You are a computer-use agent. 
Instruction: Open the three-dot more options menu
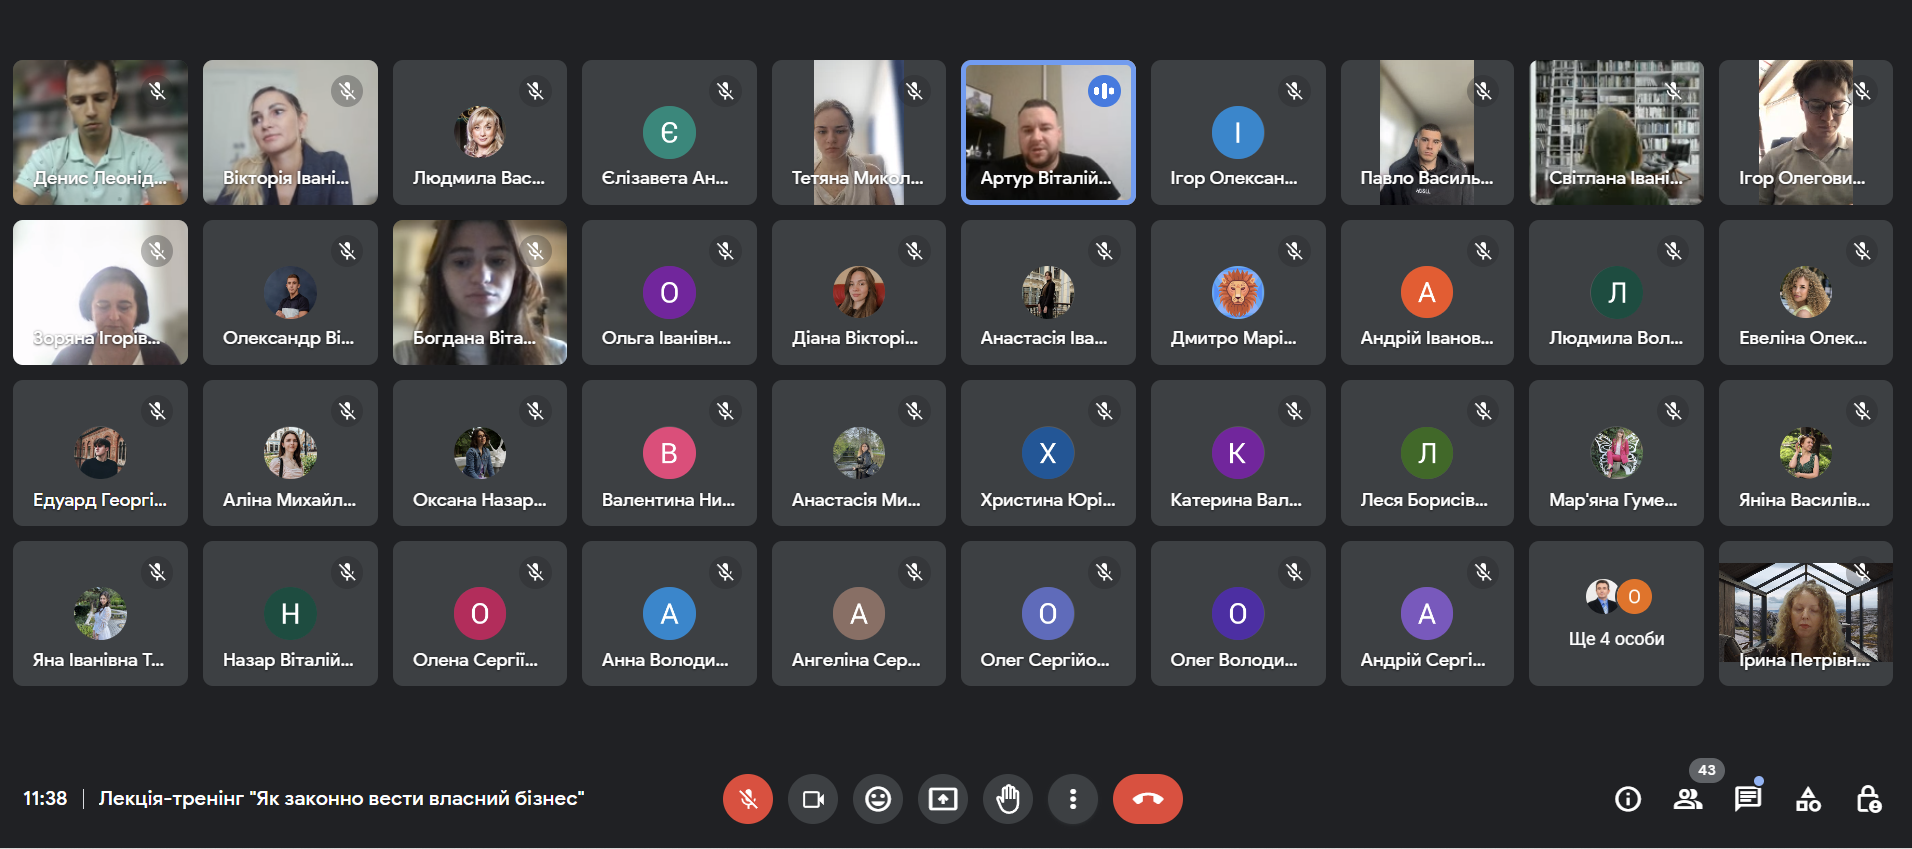point(1073,799)
